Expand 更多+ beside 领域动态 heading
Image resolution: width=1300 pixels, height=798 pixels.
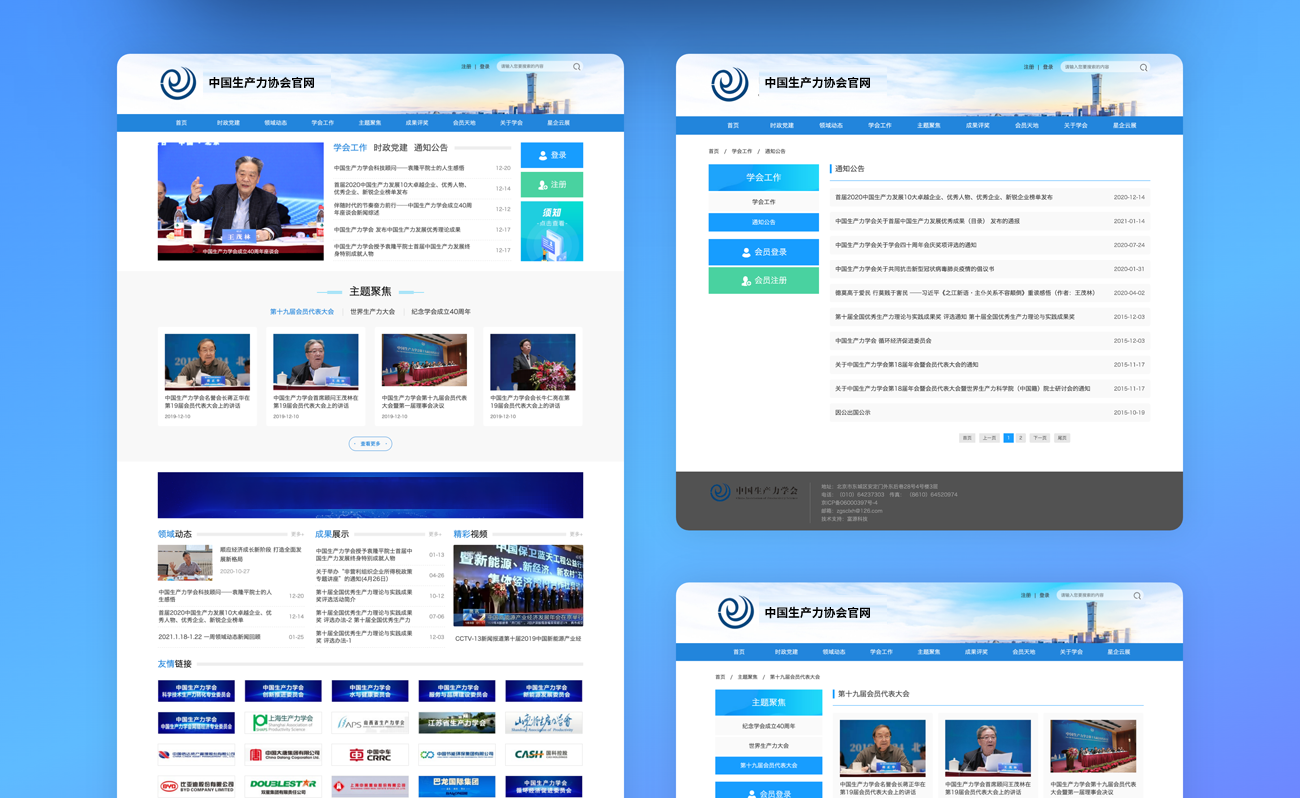[297, 534]
